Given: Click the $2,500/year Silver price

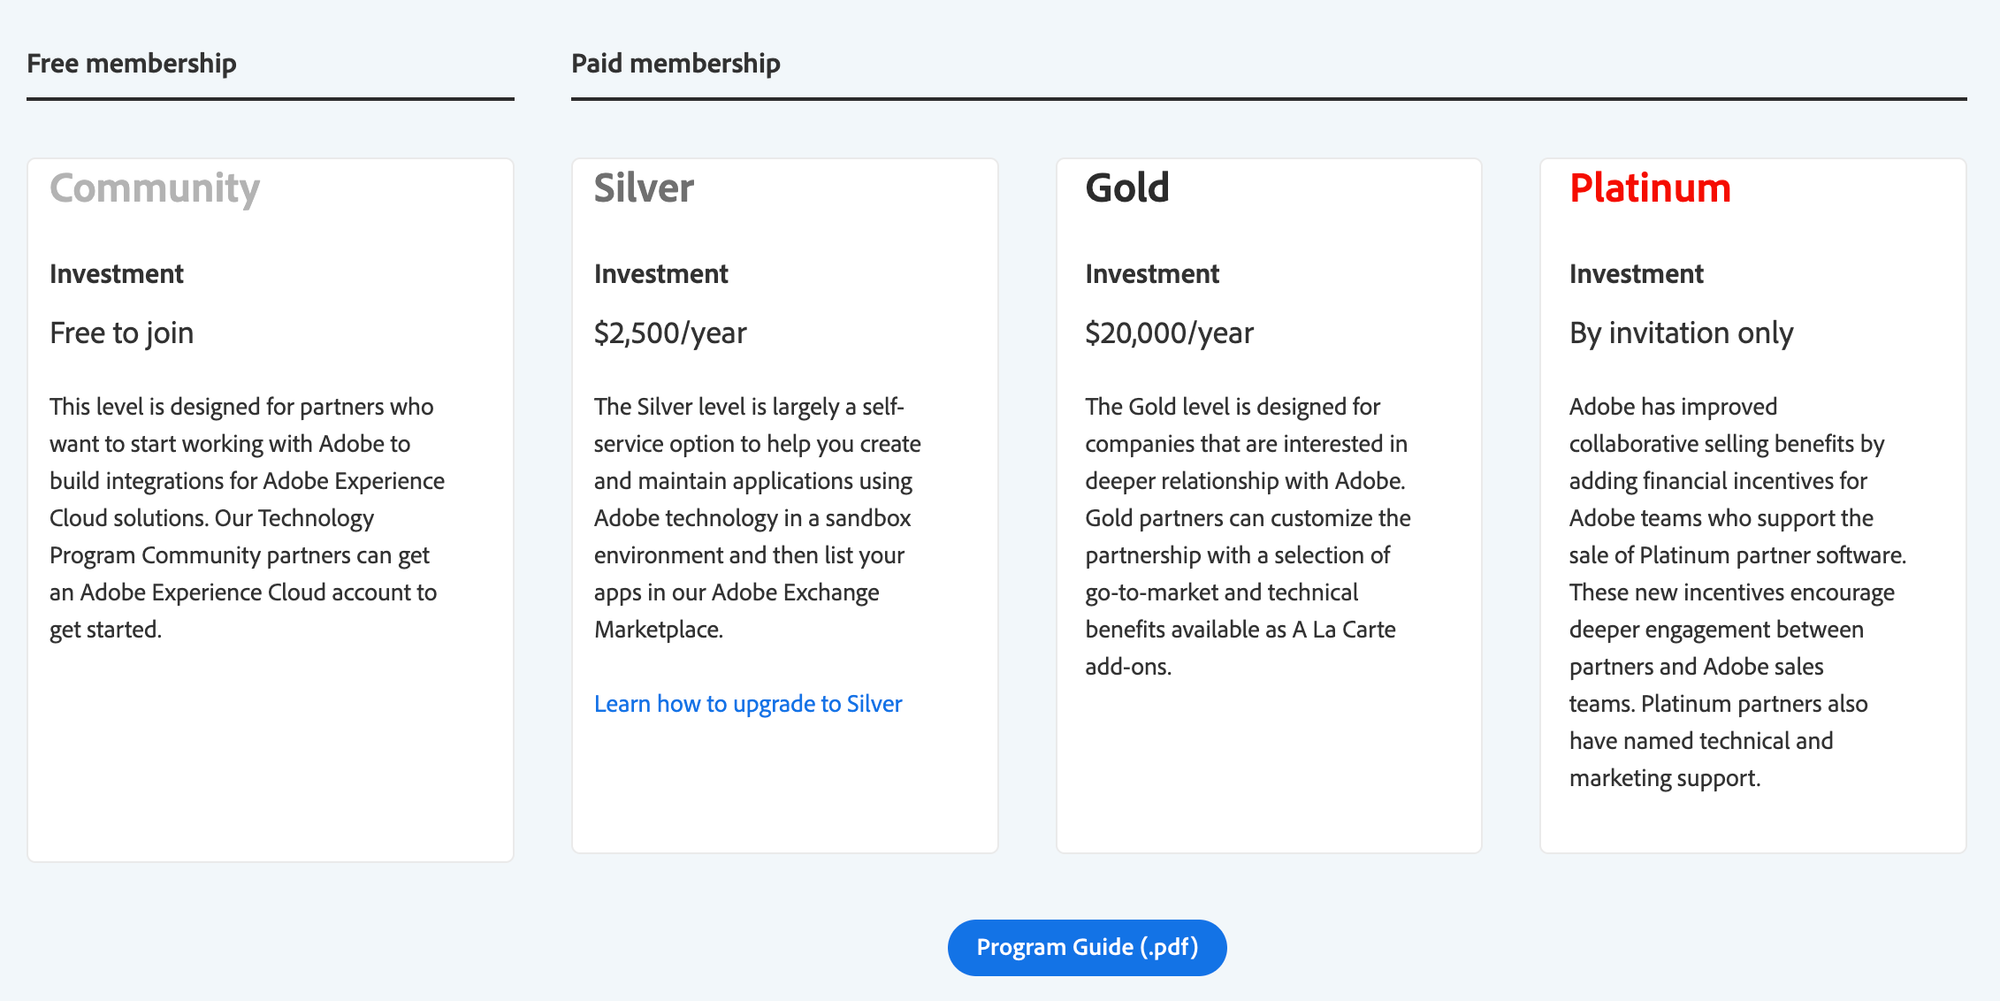Looking at the screenshot, I should (670, 333).
